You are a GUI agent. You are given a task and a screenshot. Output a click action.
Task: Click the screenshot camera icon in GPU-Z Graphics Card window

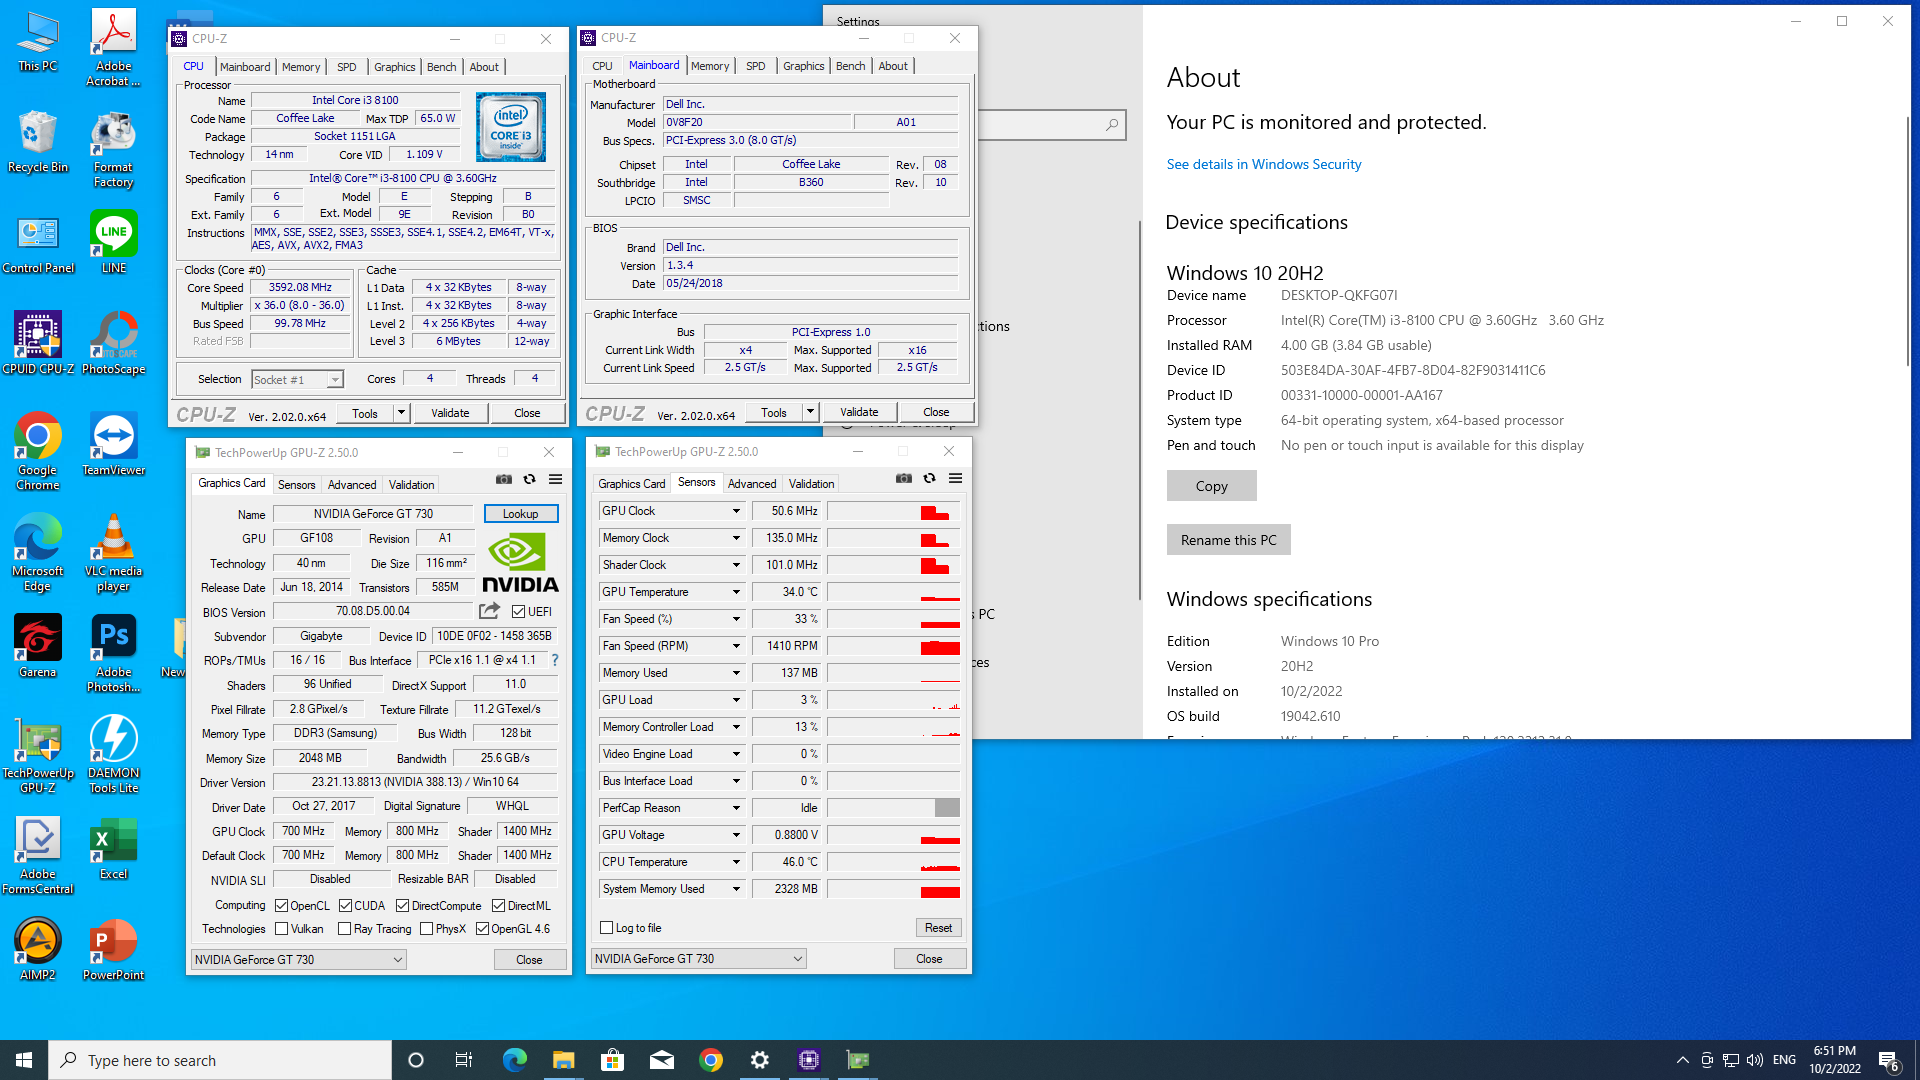[504, 480]
